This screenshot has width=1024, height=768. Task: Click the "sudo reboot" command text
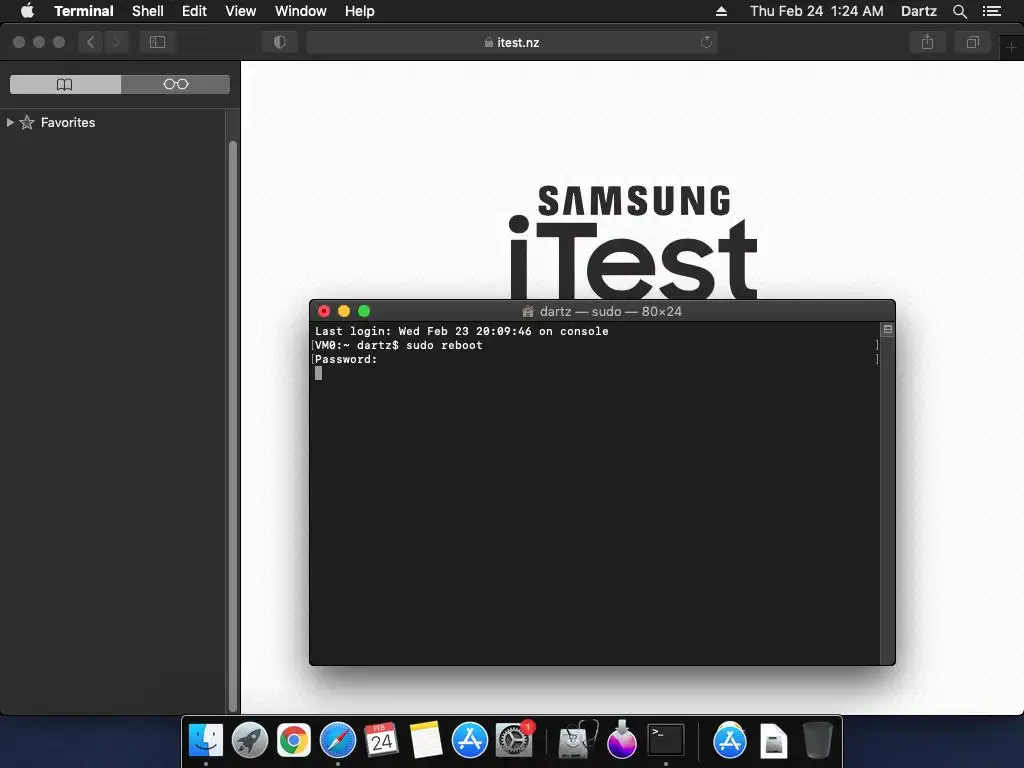[444, 345]
